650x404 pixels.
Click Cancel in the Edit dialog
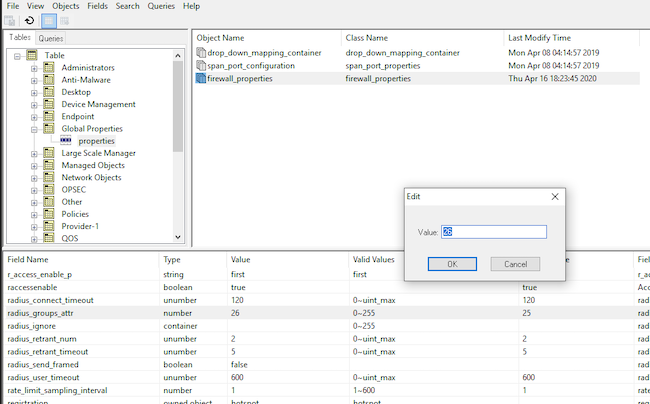coord(515,264)
